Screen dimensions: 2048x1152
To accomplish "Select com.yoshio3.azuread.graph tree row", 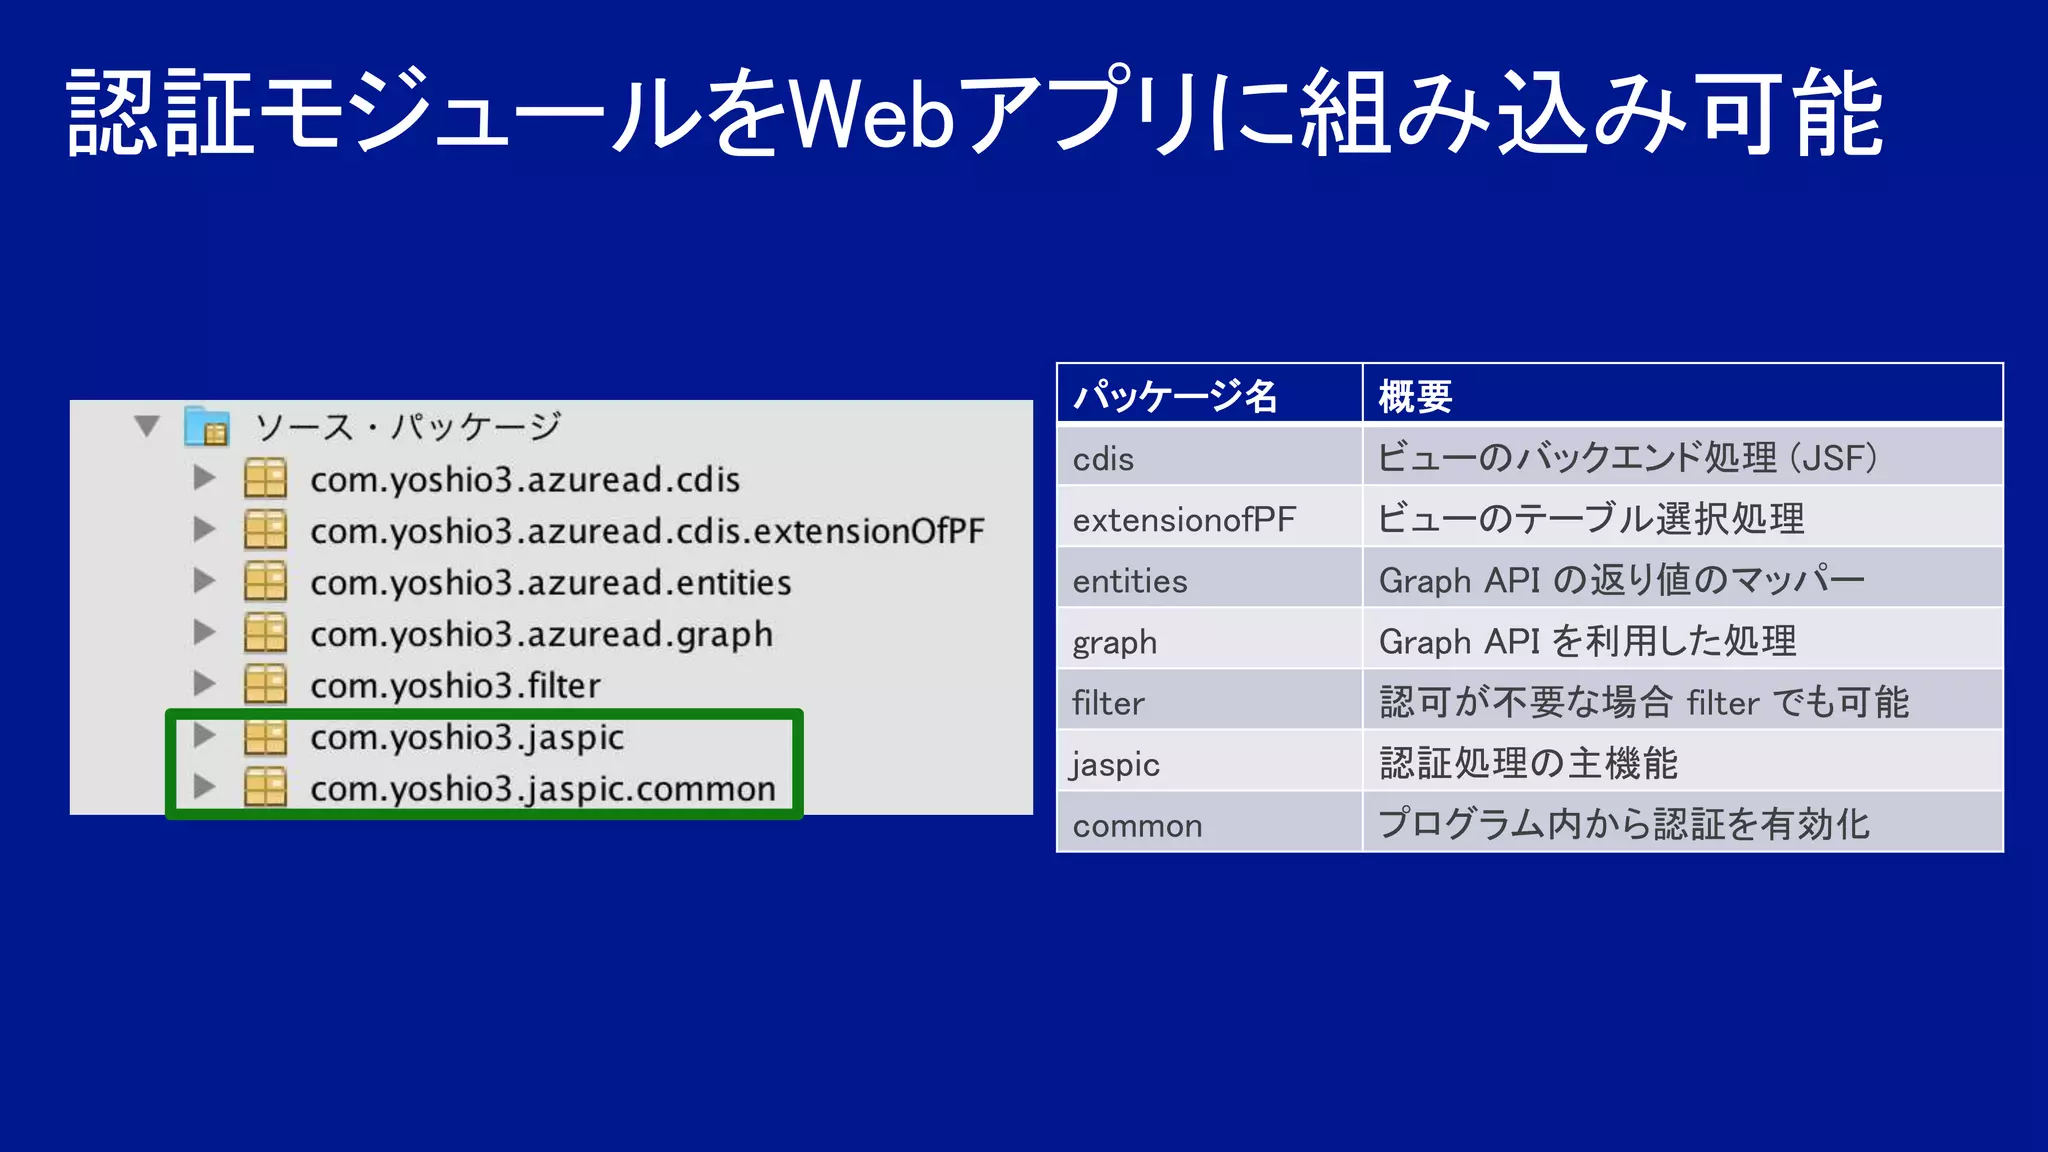I will pos(541,635).
